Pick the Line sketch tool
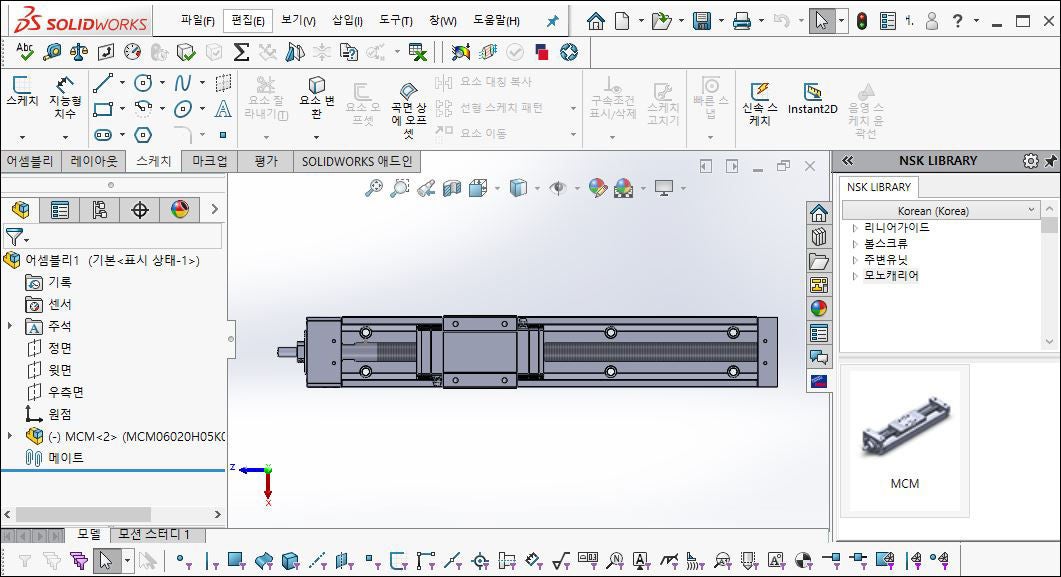The width and height of the screenshot is (1061, 577). (x=104, y=82)
